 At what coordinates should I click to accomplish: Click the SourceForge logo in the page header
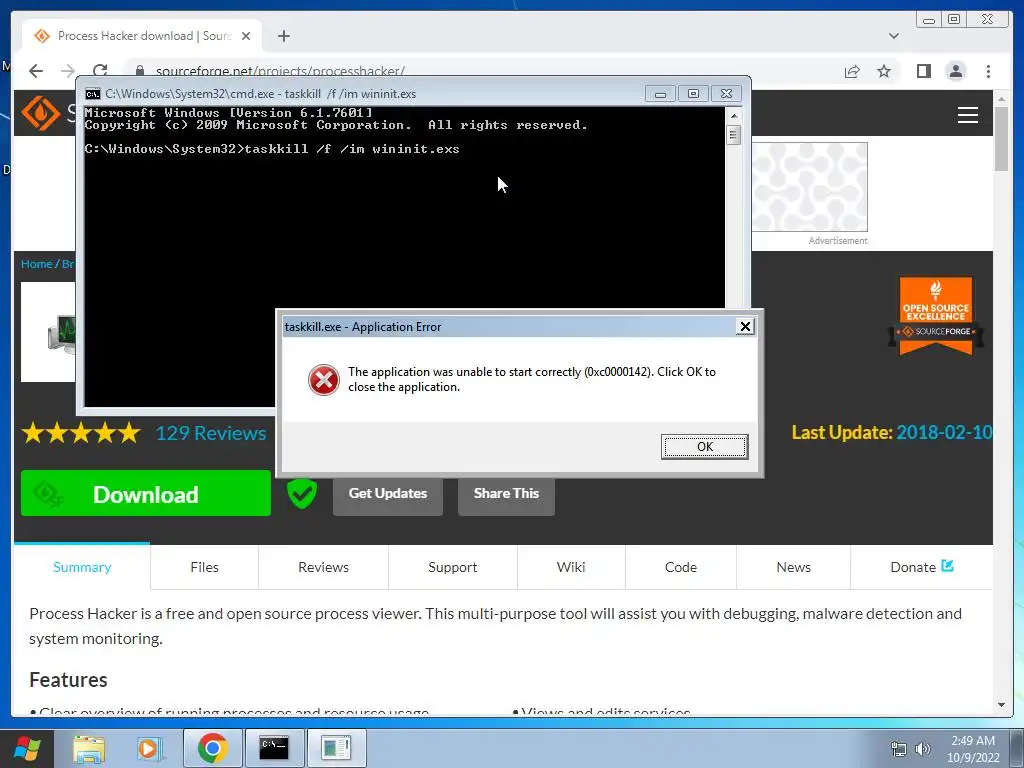(40, 113)
